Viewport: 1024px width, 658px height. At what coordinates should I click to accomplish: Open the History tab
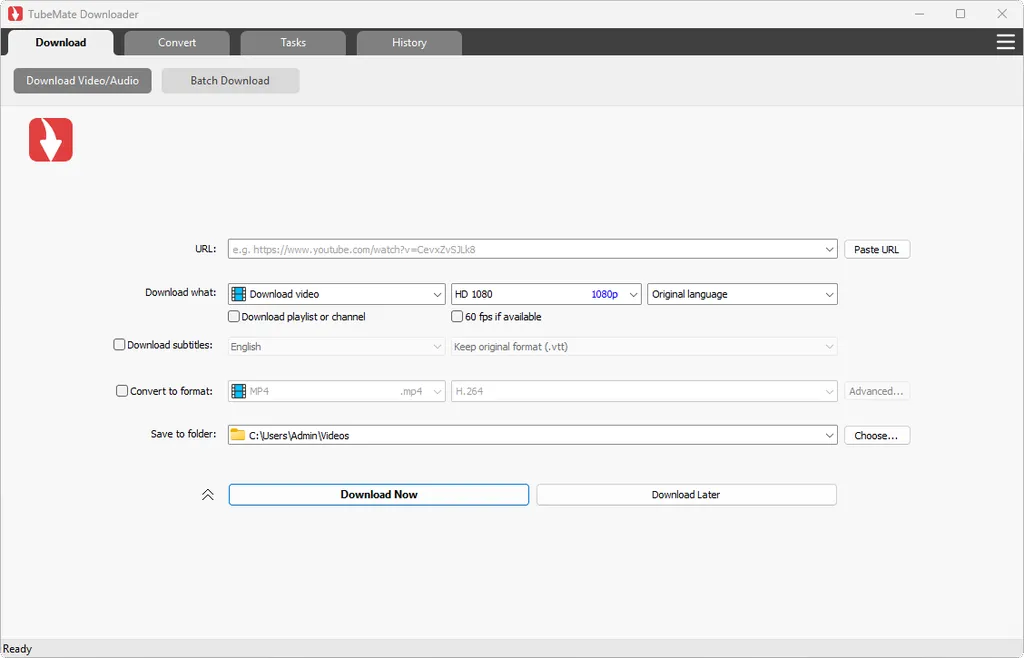409,42
